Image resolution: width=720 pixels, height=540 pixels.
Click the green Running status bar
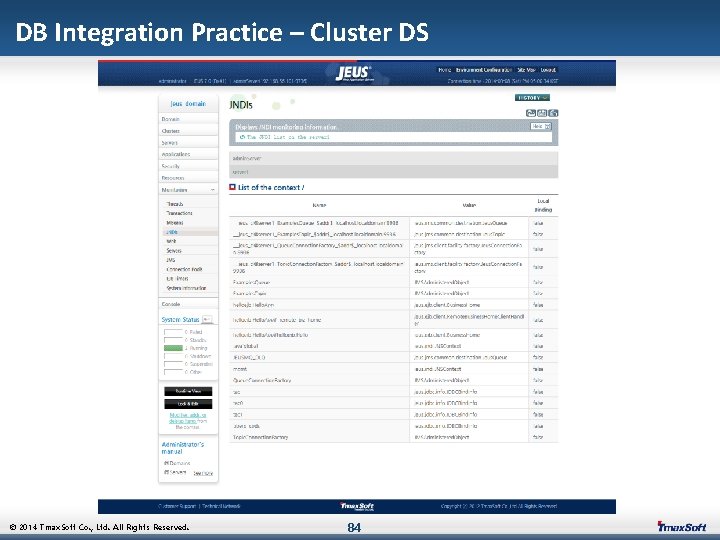pos(173,348)
